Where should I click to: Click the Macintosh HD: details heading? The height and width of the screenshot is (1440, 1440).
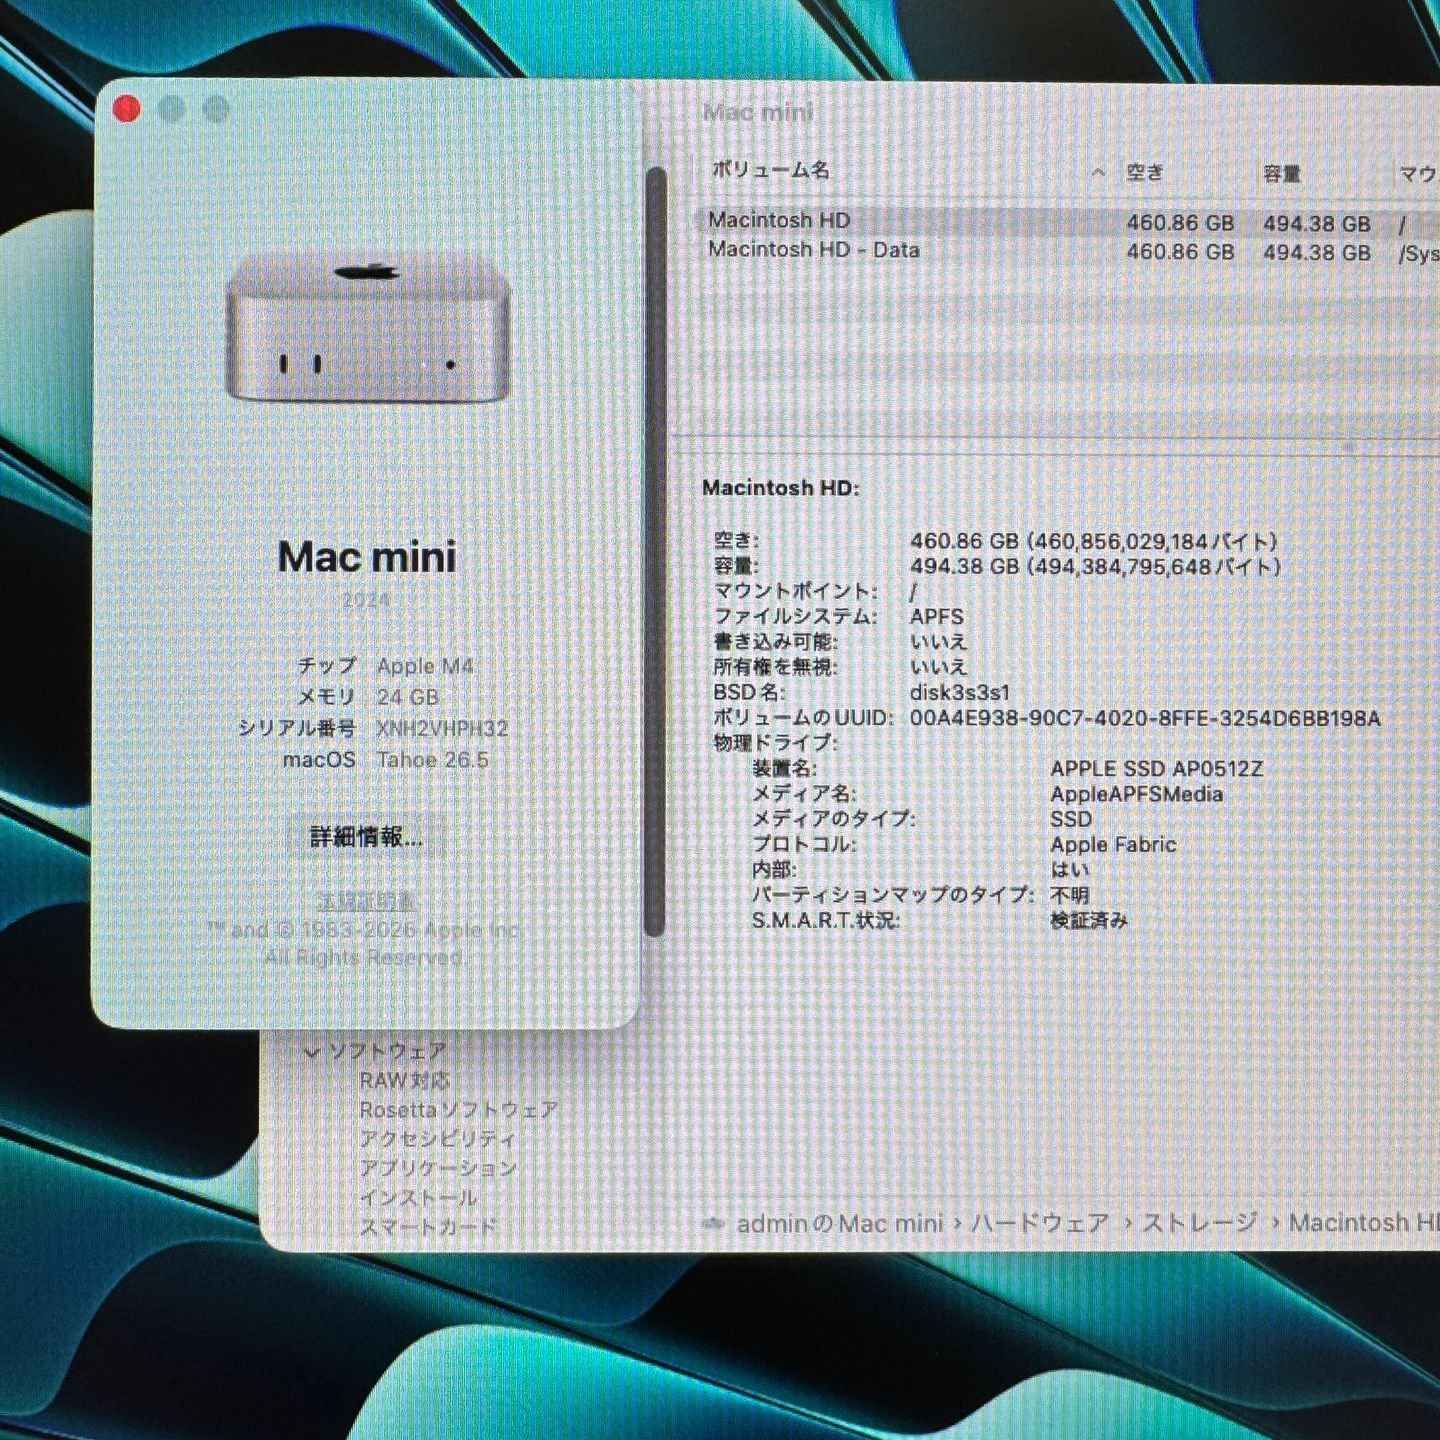point(781,488)
